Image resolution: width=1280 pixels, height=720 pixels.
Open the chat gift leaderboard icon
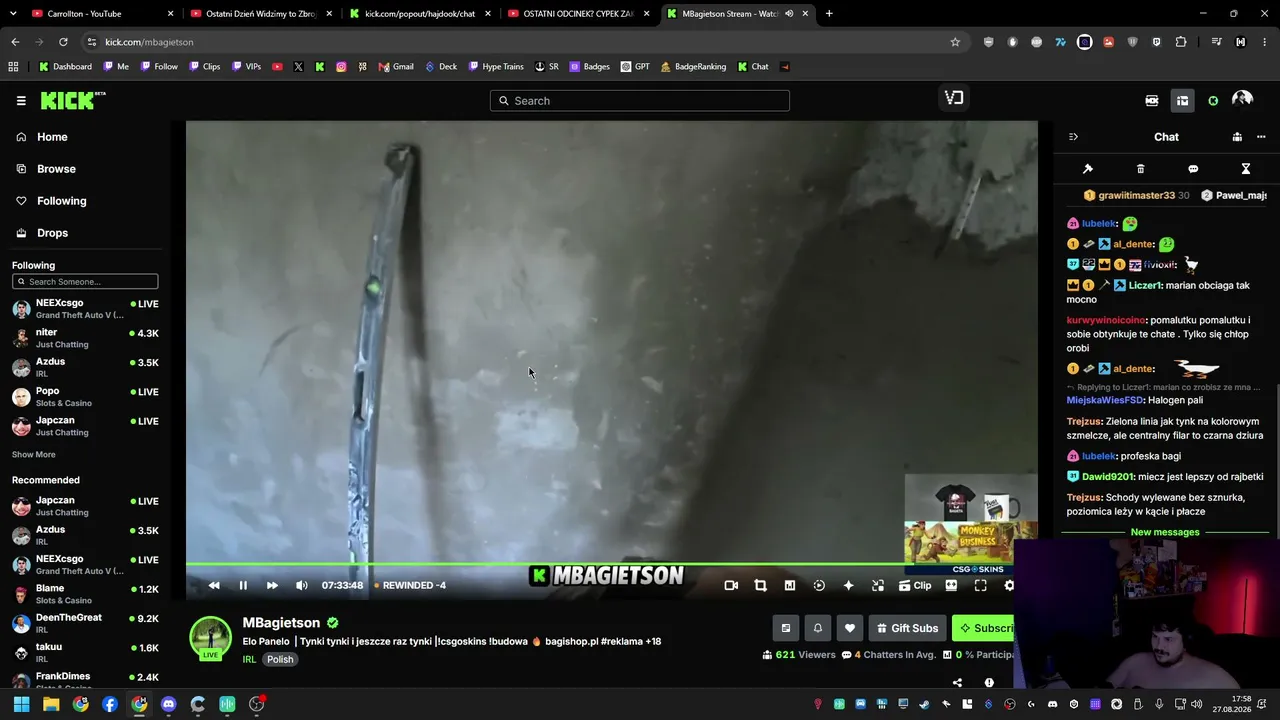(1237, 137)
